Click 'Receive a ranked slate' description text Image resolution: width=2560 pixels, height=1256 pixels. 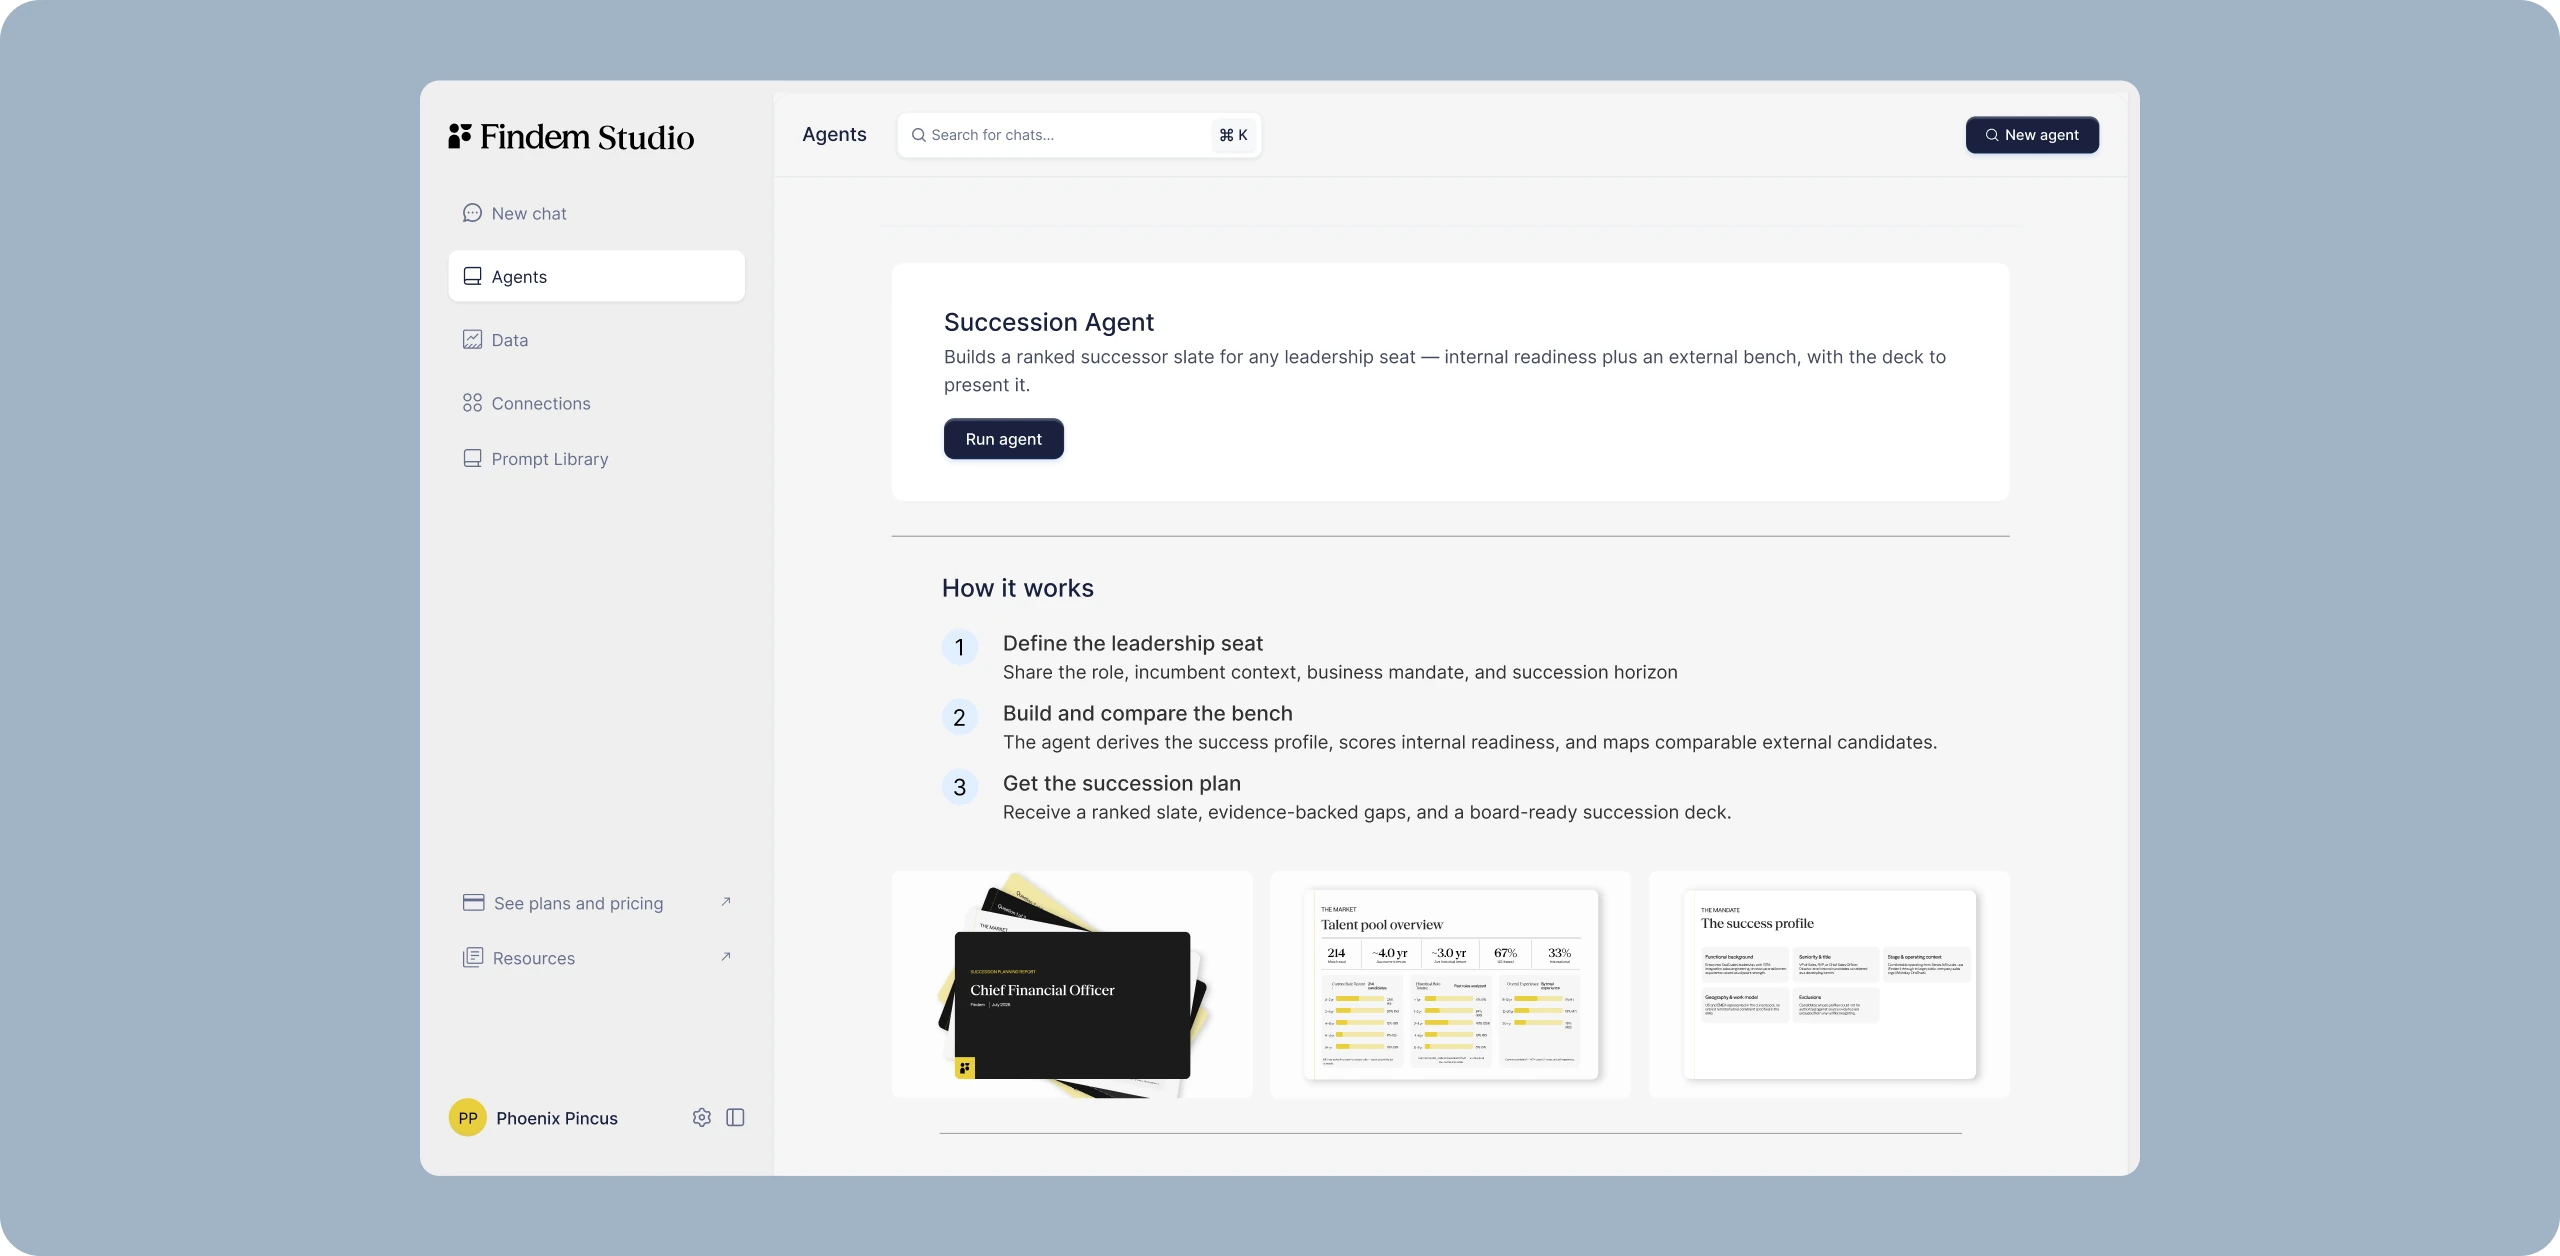(x=1367, y=812)
